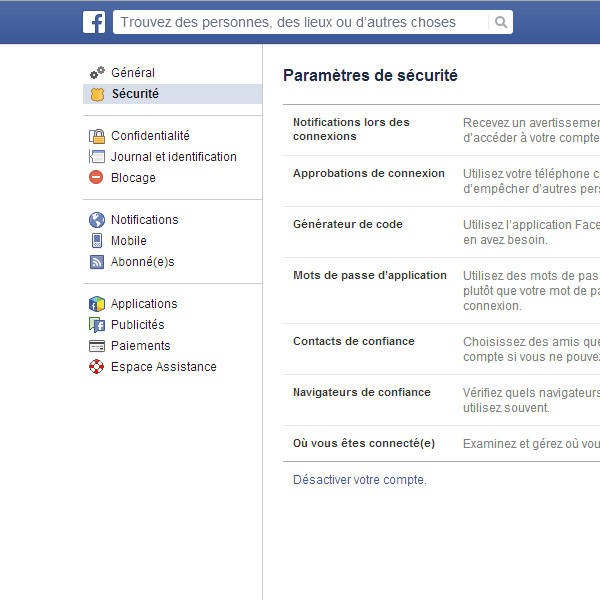
Task: Click the RSS icon beside Abonné(e)s
Action: pyautogui.click(x=97, y=262)
